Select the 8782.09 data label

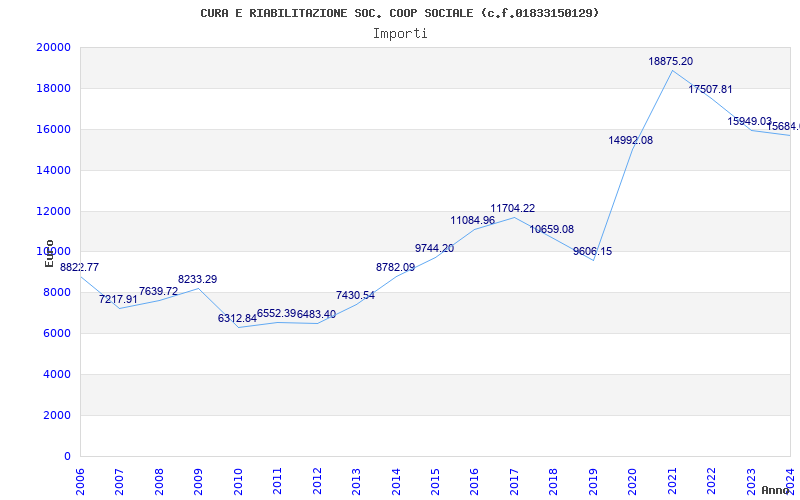coord(395,267)
